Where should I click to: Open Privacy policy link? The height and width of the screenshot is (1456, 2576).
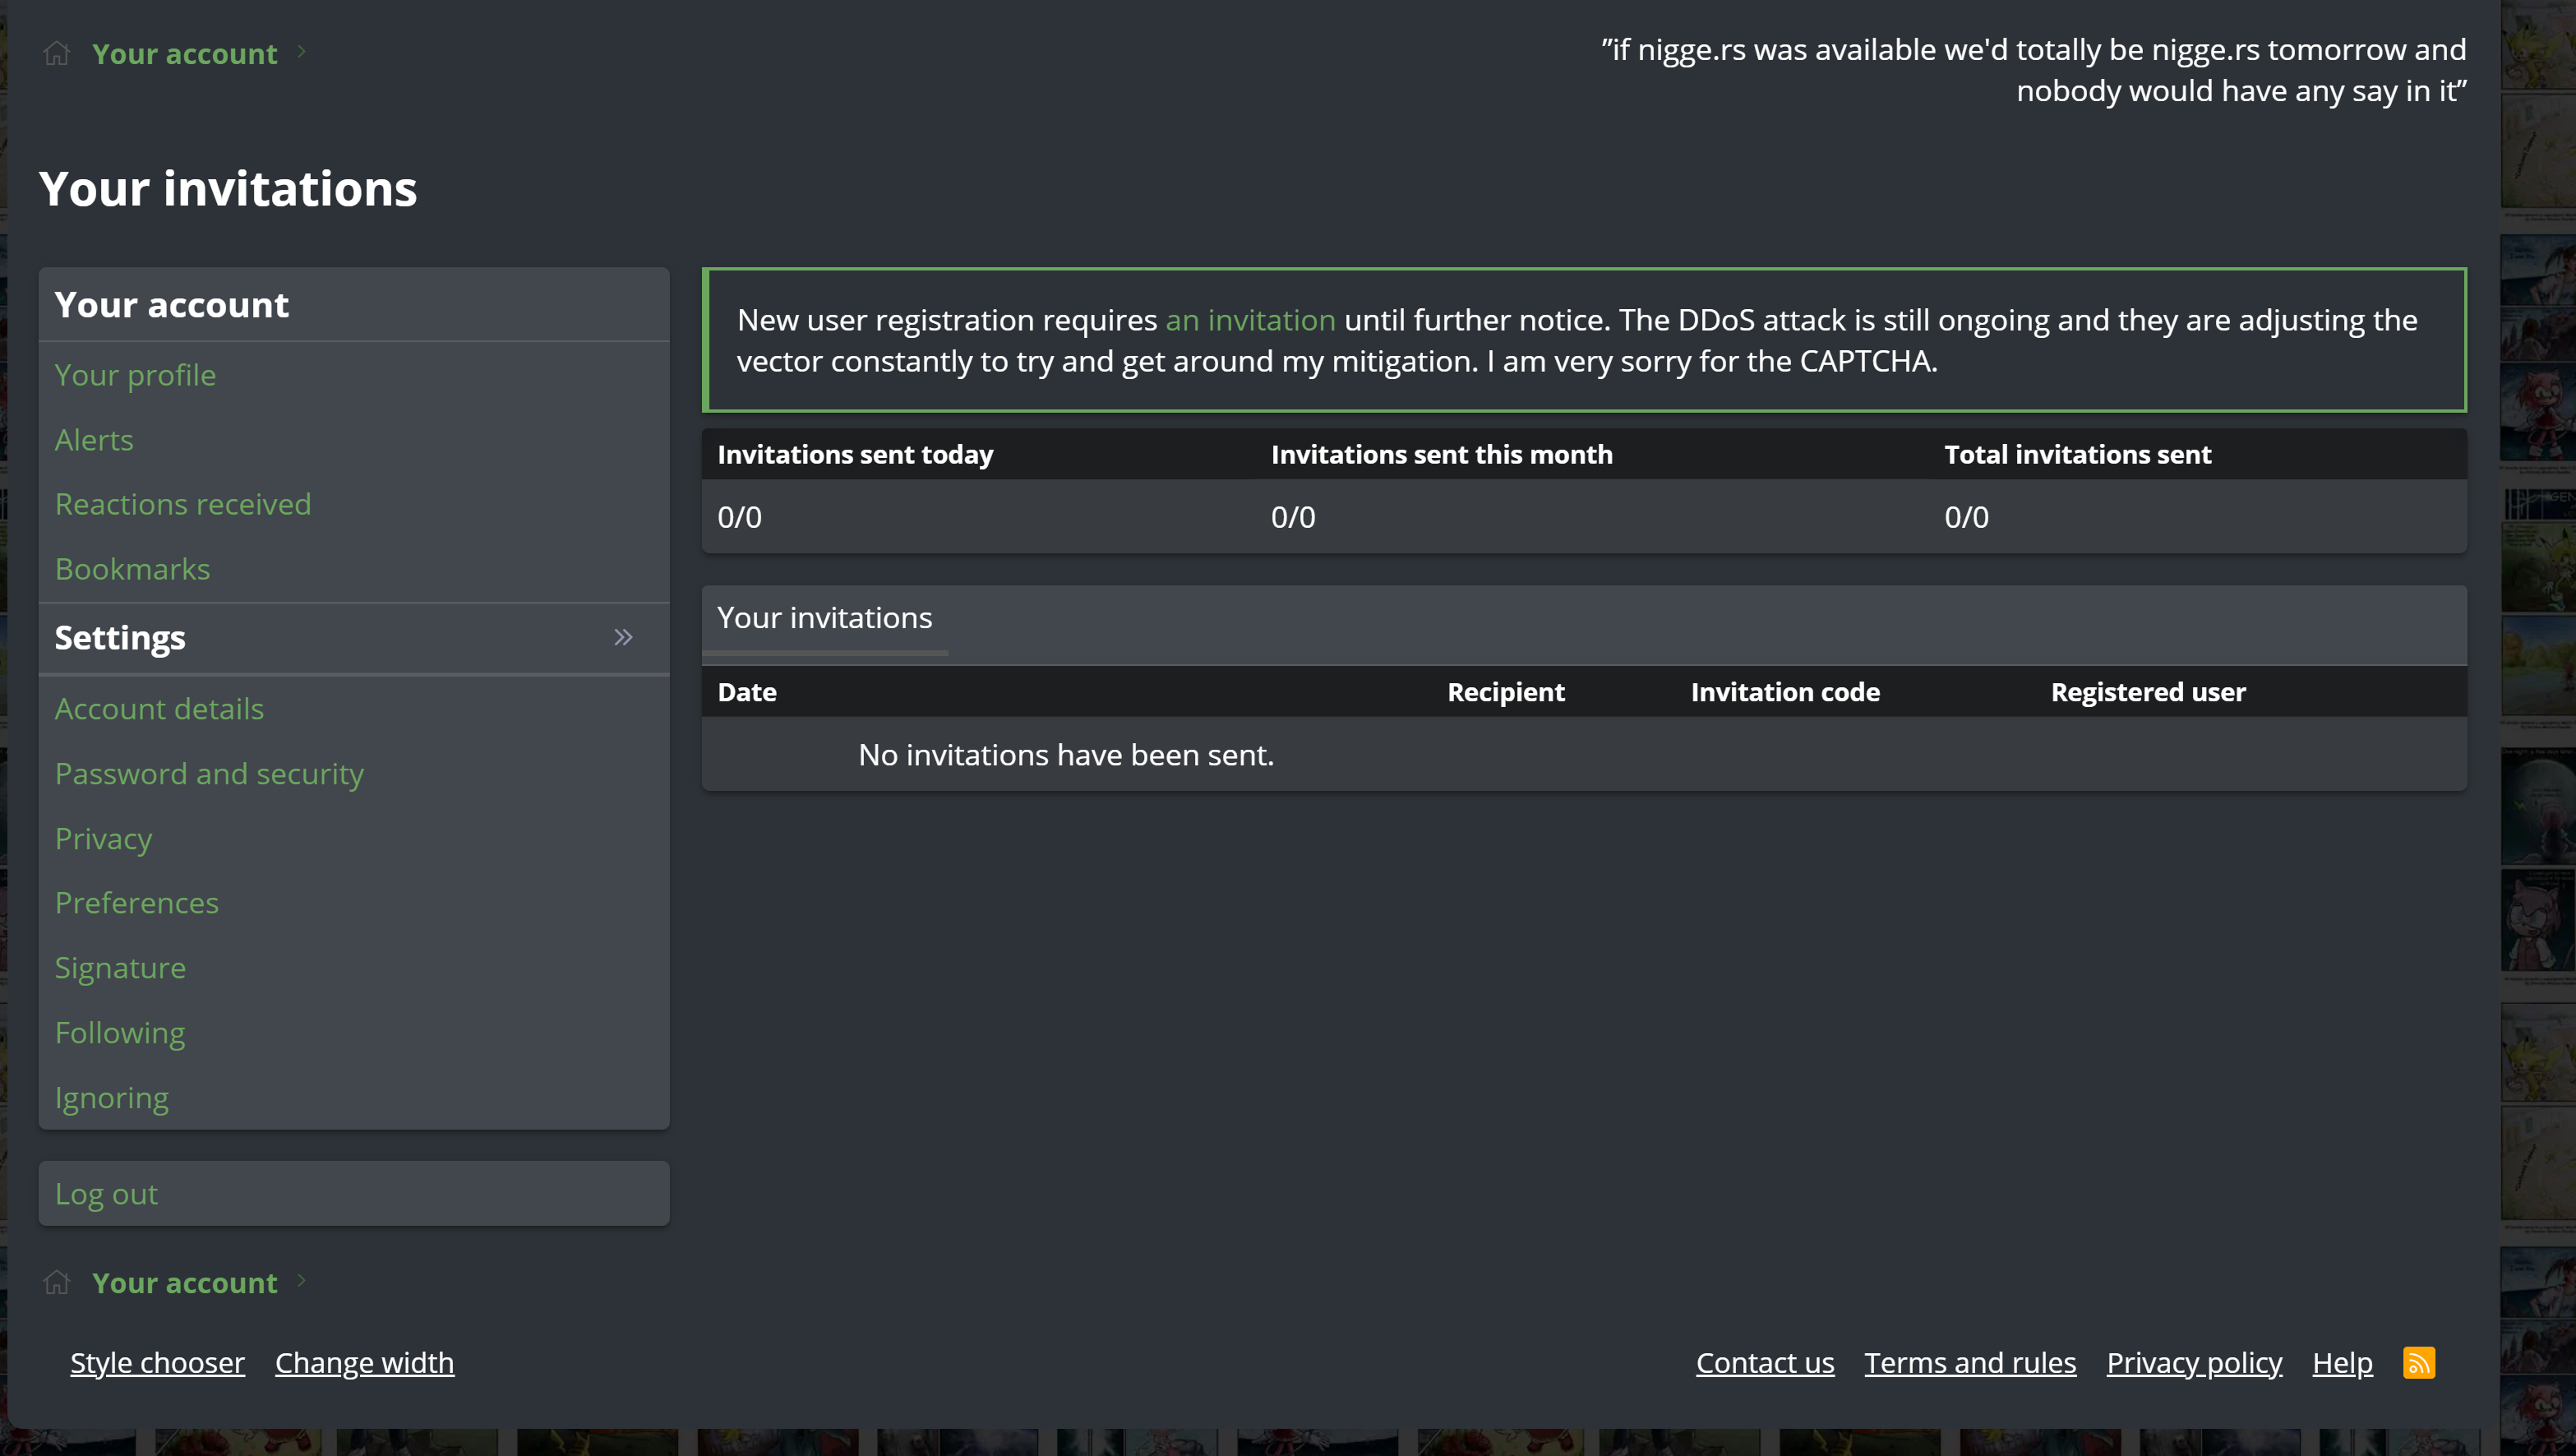(2194, 1363)
